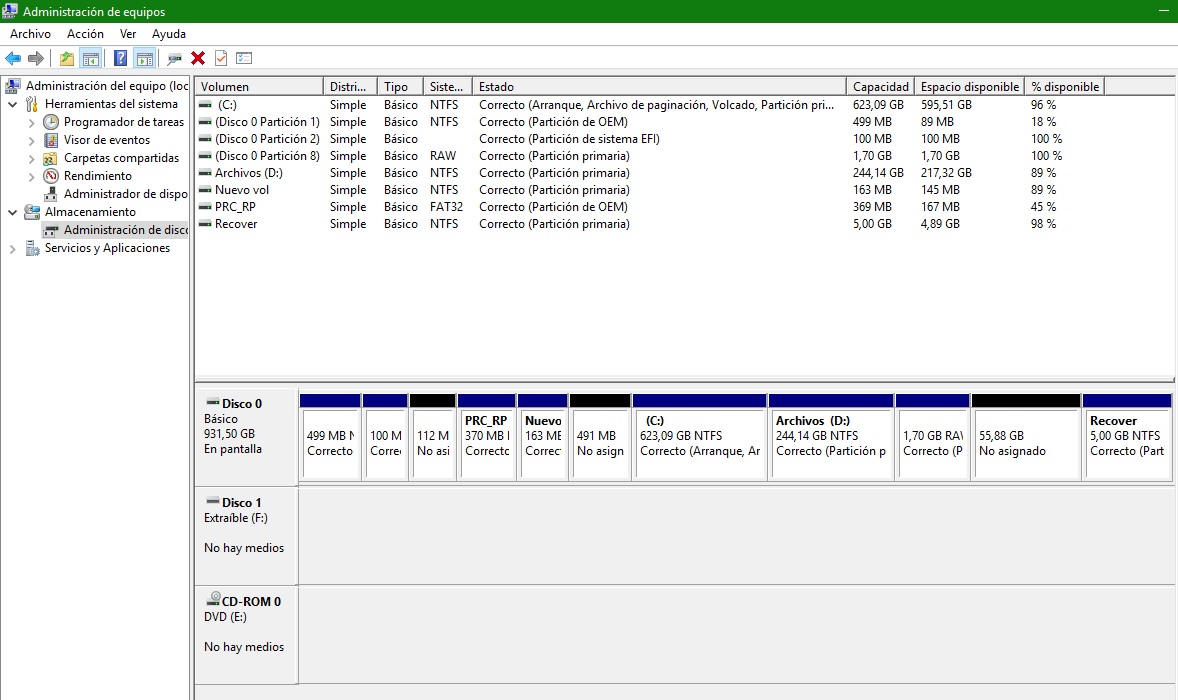Click the 100 MB Correcto partition block

pyautogui.click(x=385, y=436)
